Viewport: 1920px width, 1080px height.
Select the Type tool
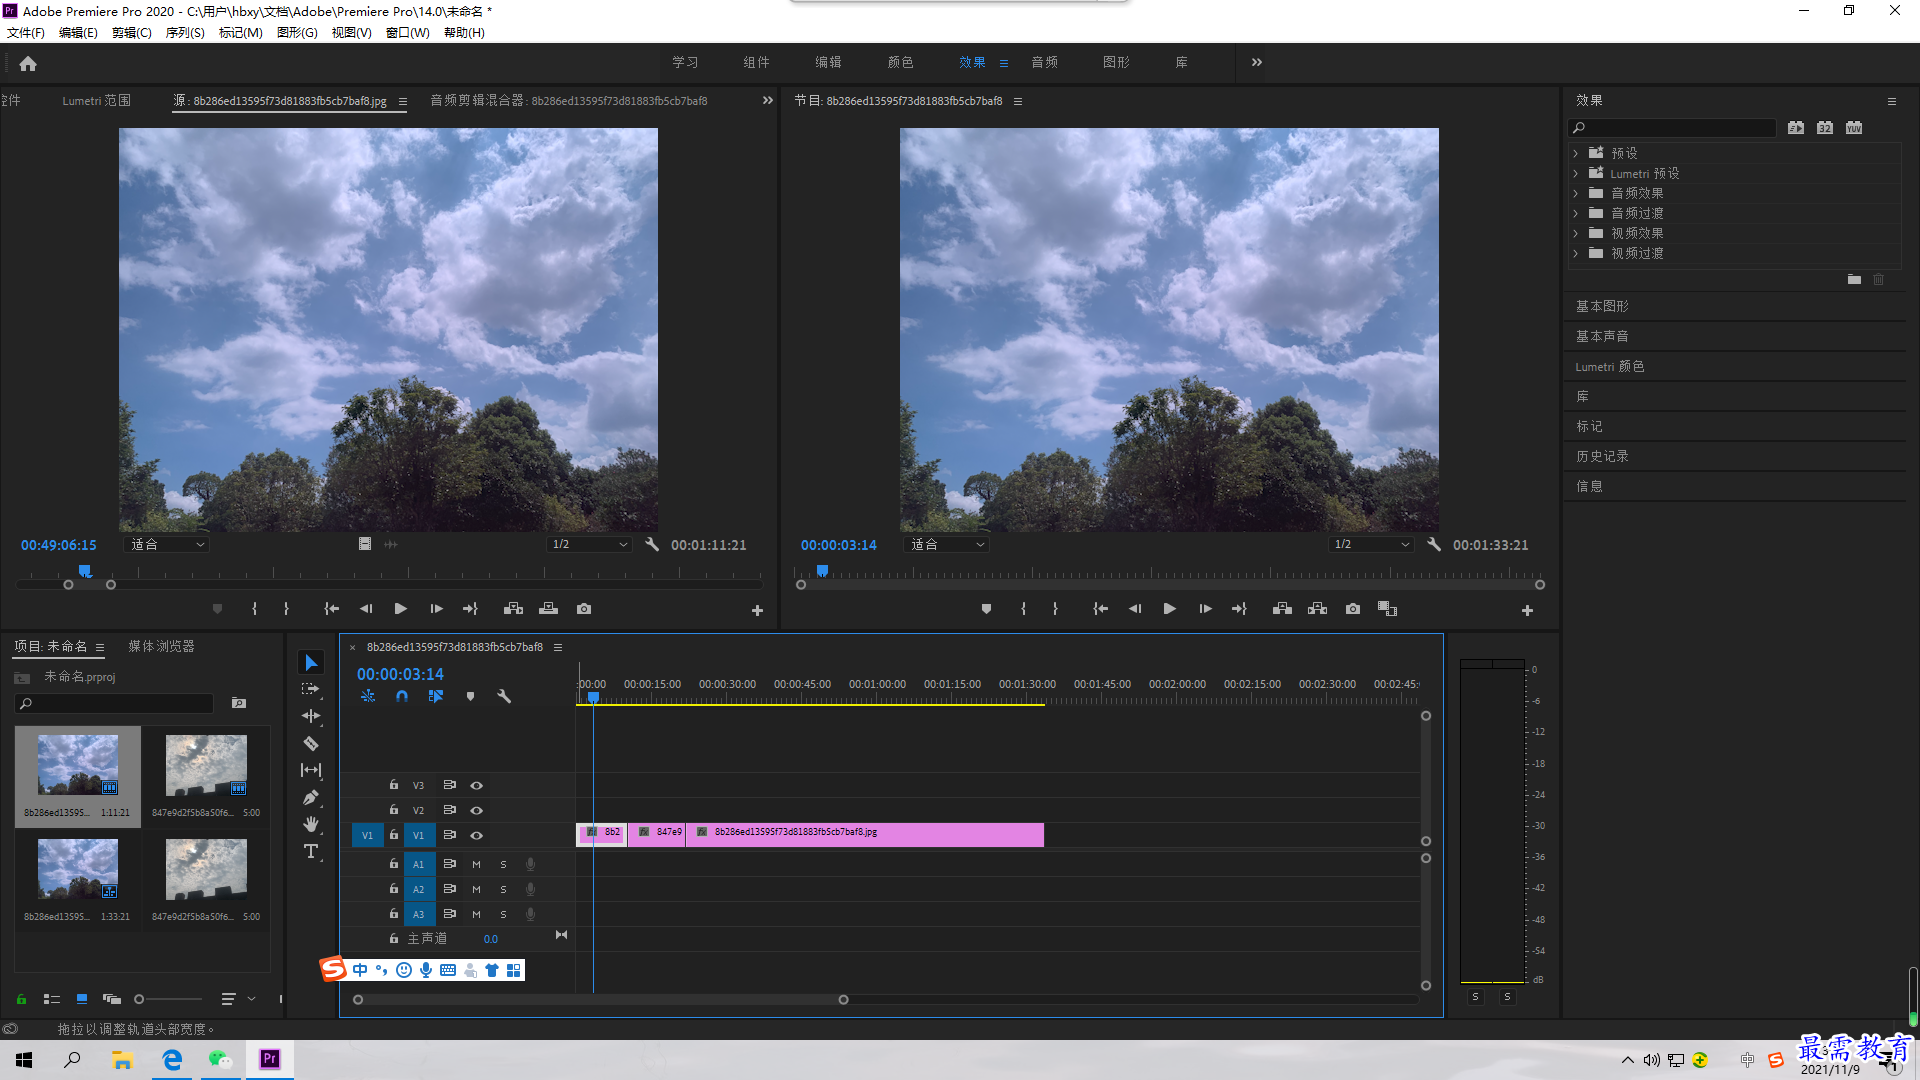click(x=311, y=851)
